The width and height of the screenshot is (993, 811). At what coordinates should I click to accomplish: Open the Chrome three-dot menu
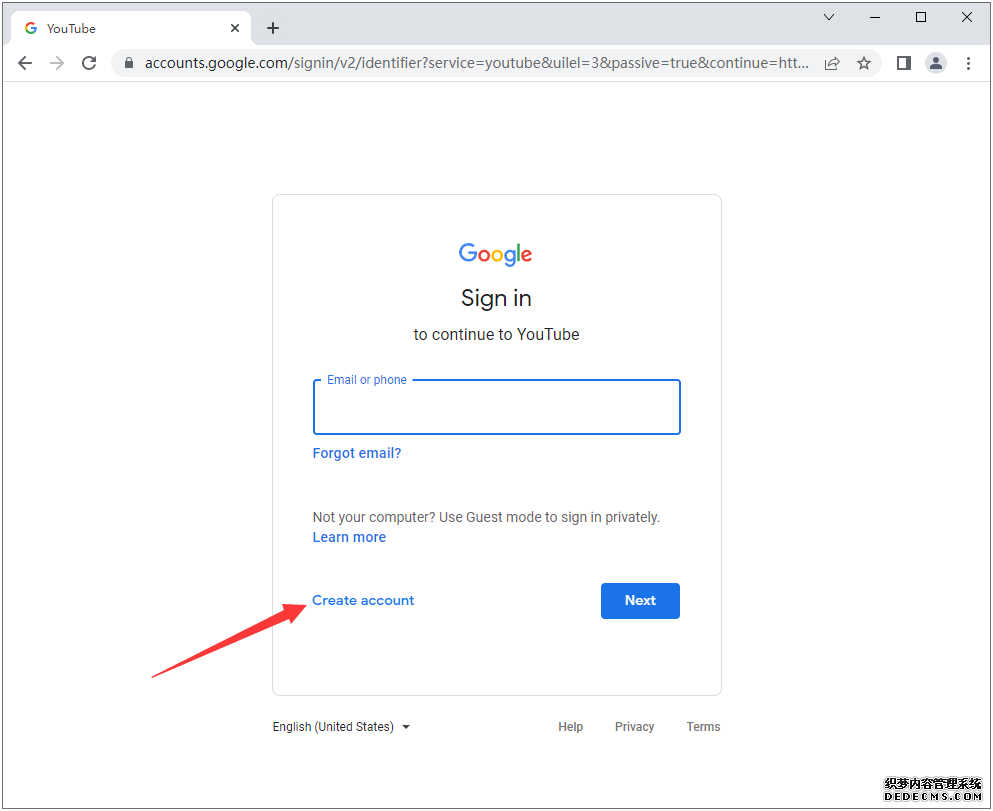click(968, 63)
